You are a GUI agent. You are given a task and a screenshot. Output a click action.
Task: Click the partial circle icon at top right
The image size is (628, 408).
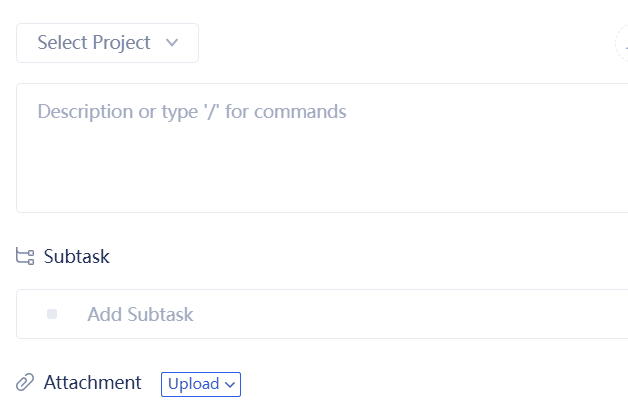(x=622, y=43)
